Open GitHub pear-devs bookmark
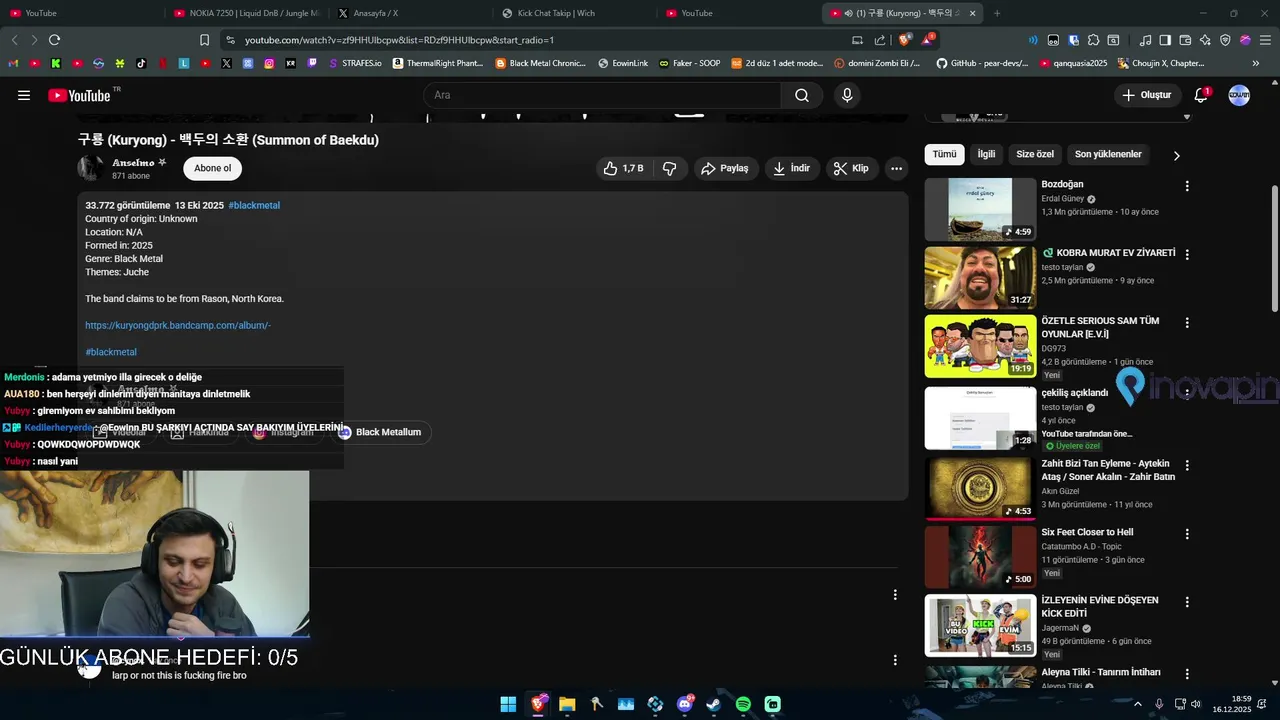Viewport: 1280px width, 720px height. [x=982, y=63]
